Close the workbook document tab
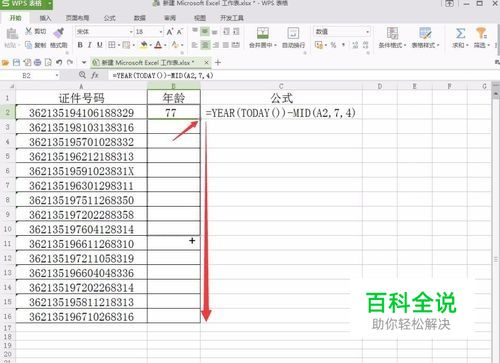This screenshot has height=363, width=500. click(206, 62)
